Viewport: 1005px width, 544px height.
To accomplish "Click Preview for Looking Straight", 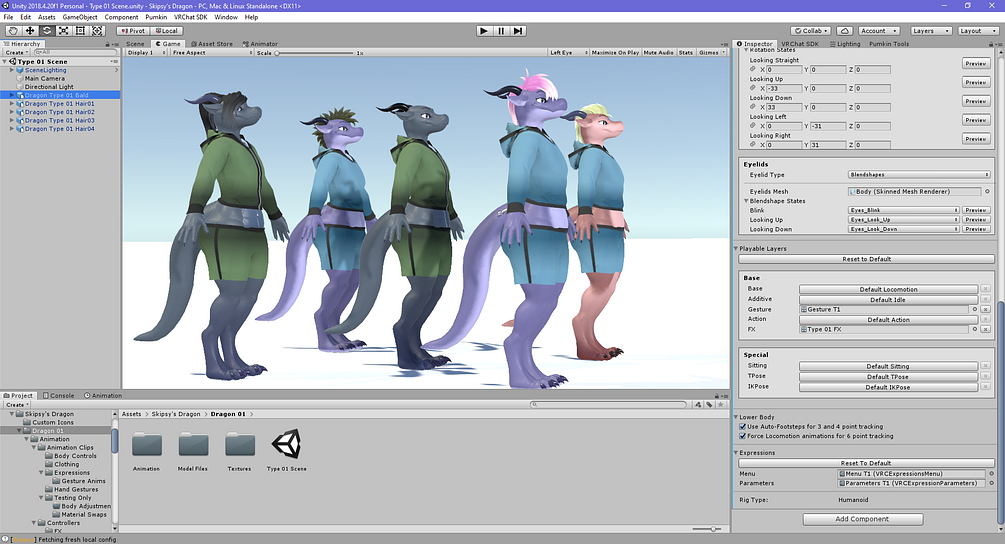I will pos(976,63).
